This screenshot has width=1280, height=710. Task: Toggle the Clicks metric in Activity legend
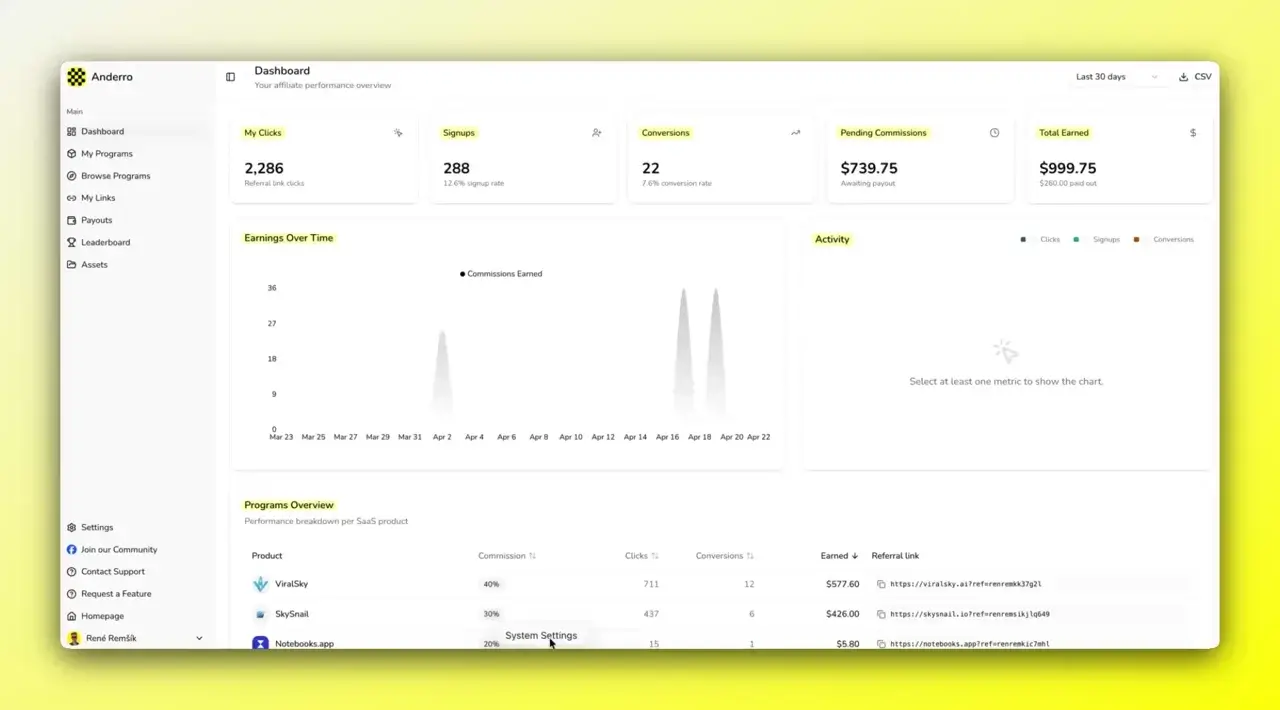coord(1041,240)
